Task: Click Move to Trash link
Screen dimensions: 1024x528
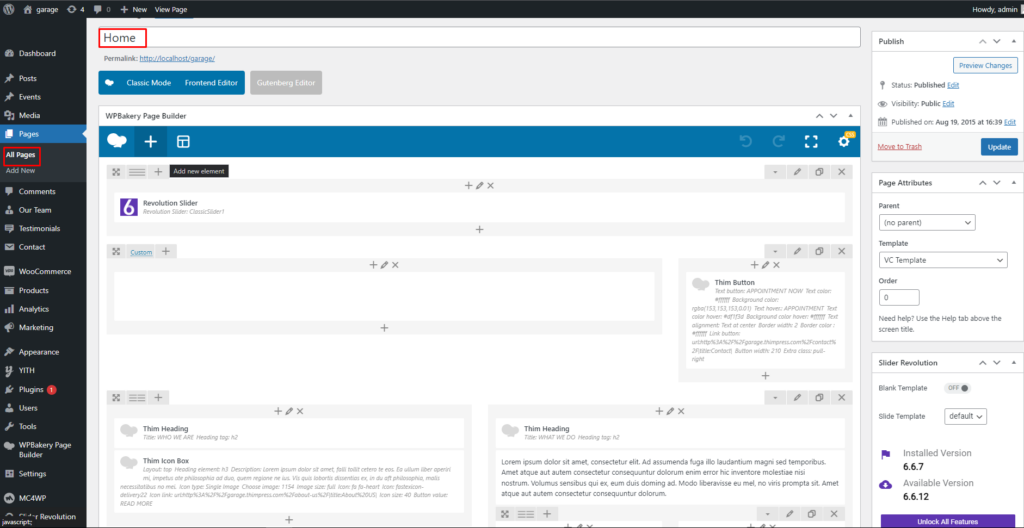Action: tap(899, 147)
